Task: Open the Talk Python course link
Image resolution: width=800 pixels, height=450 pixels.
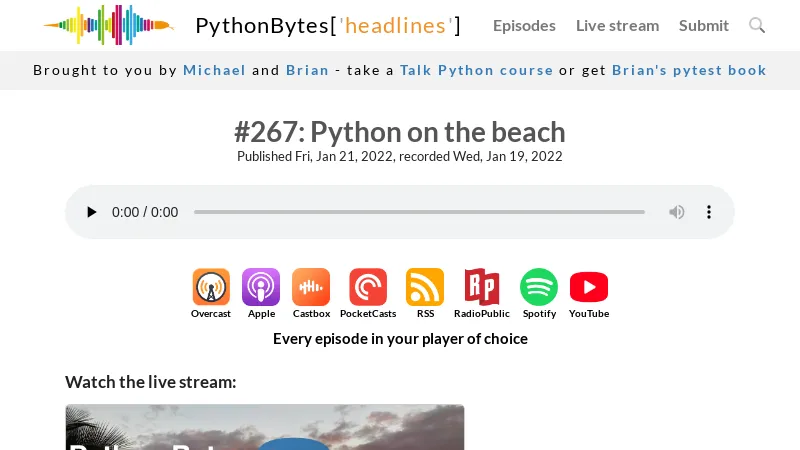Action: 477,70
